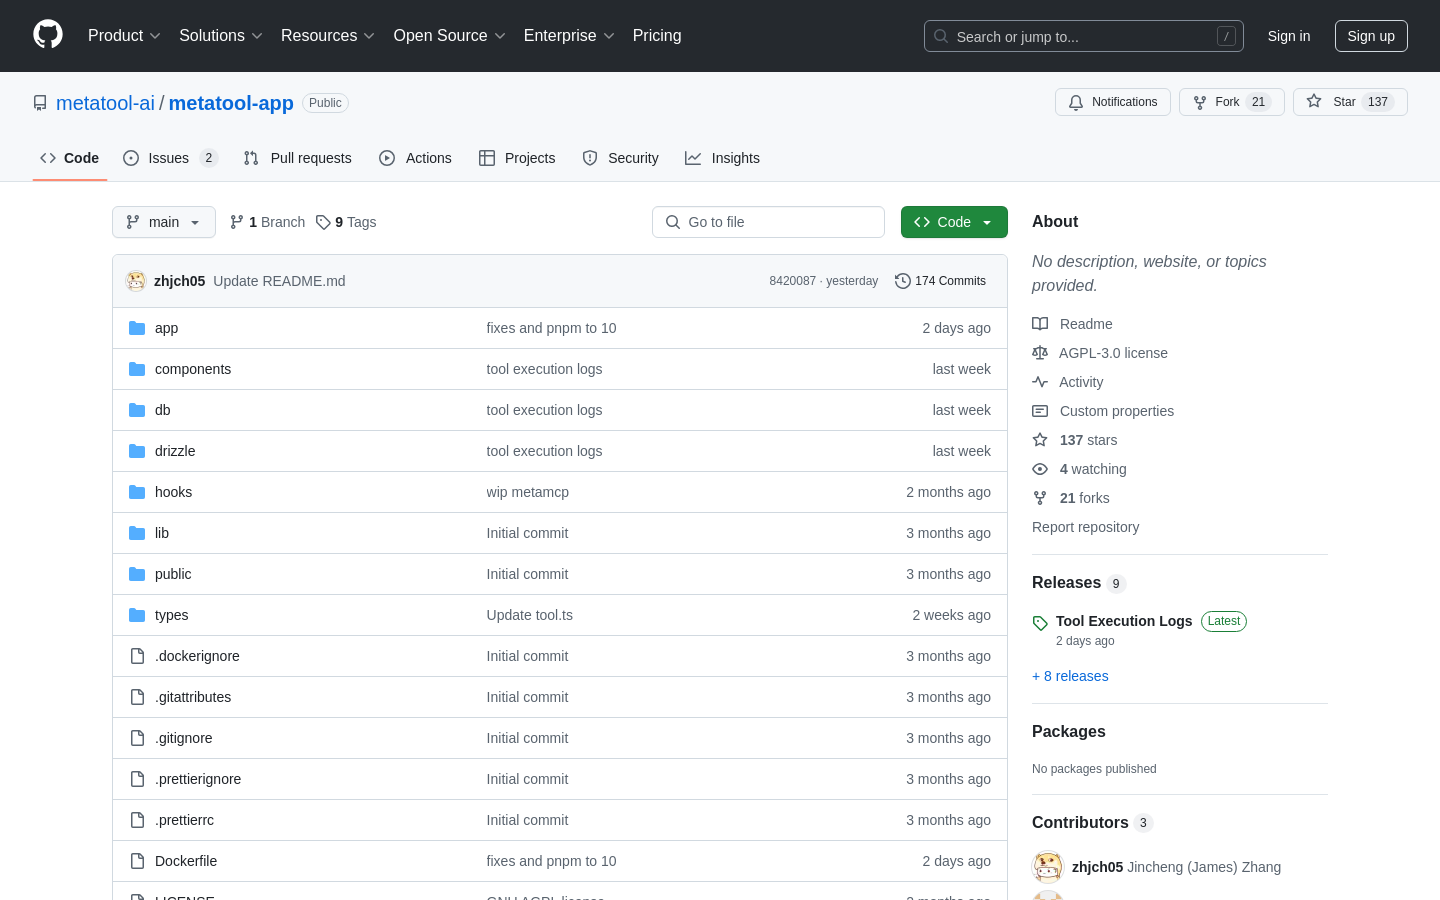Open the .gitattributes file

pos(193,697)
